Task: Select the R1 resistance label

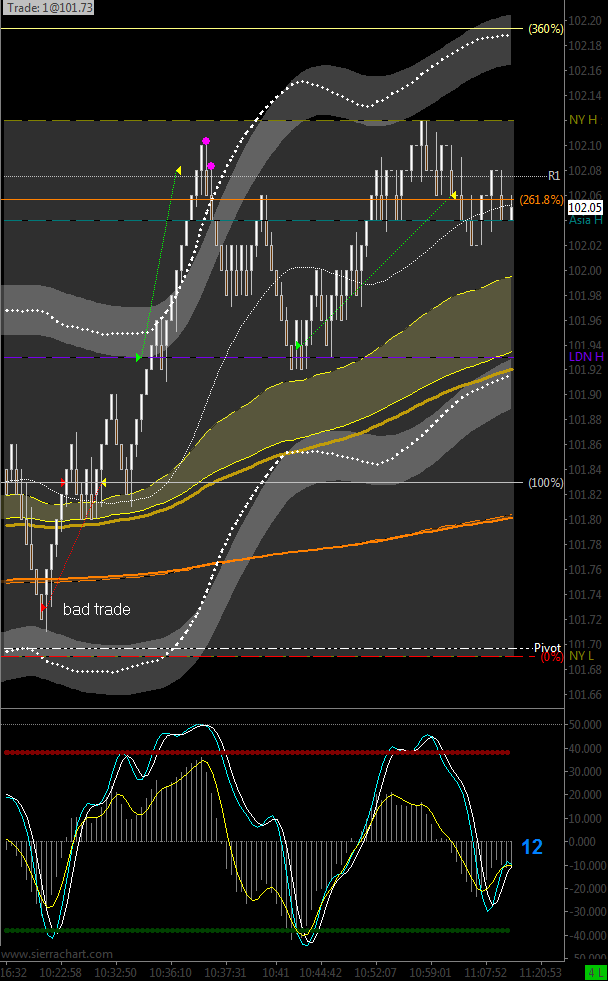Action: [554, 176]
